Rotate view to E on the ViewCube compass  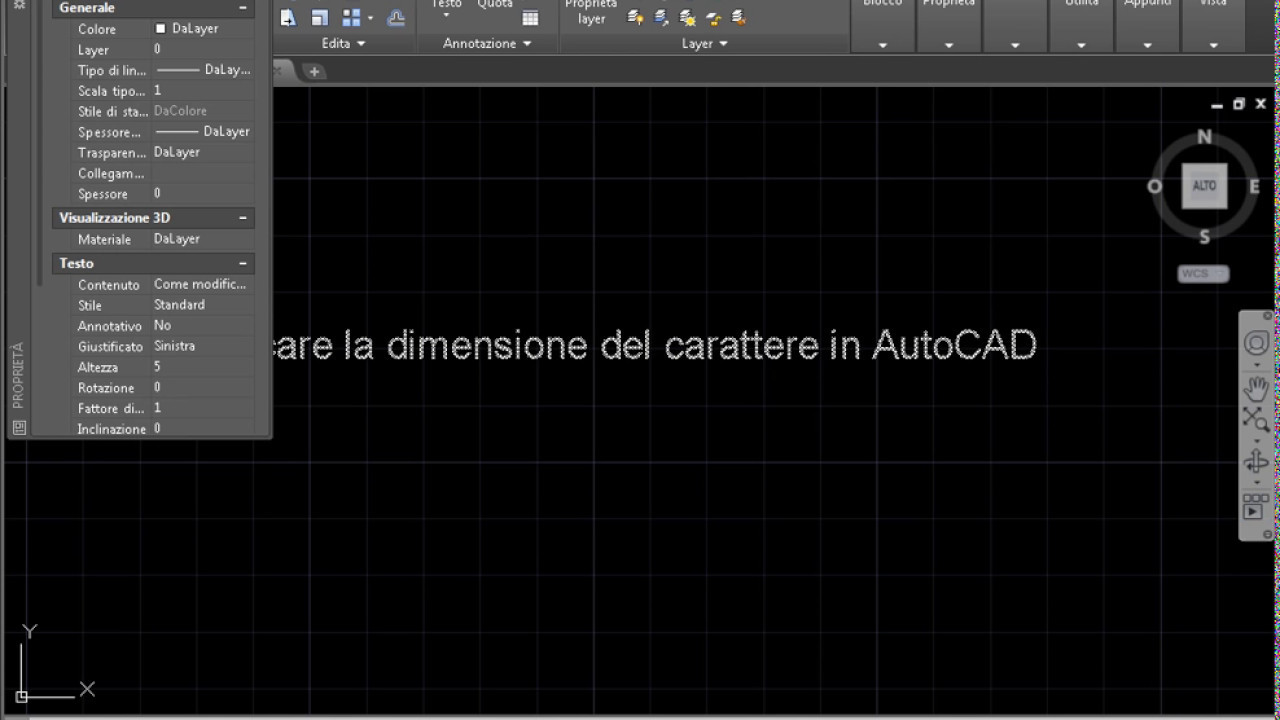pos(1254,186)
